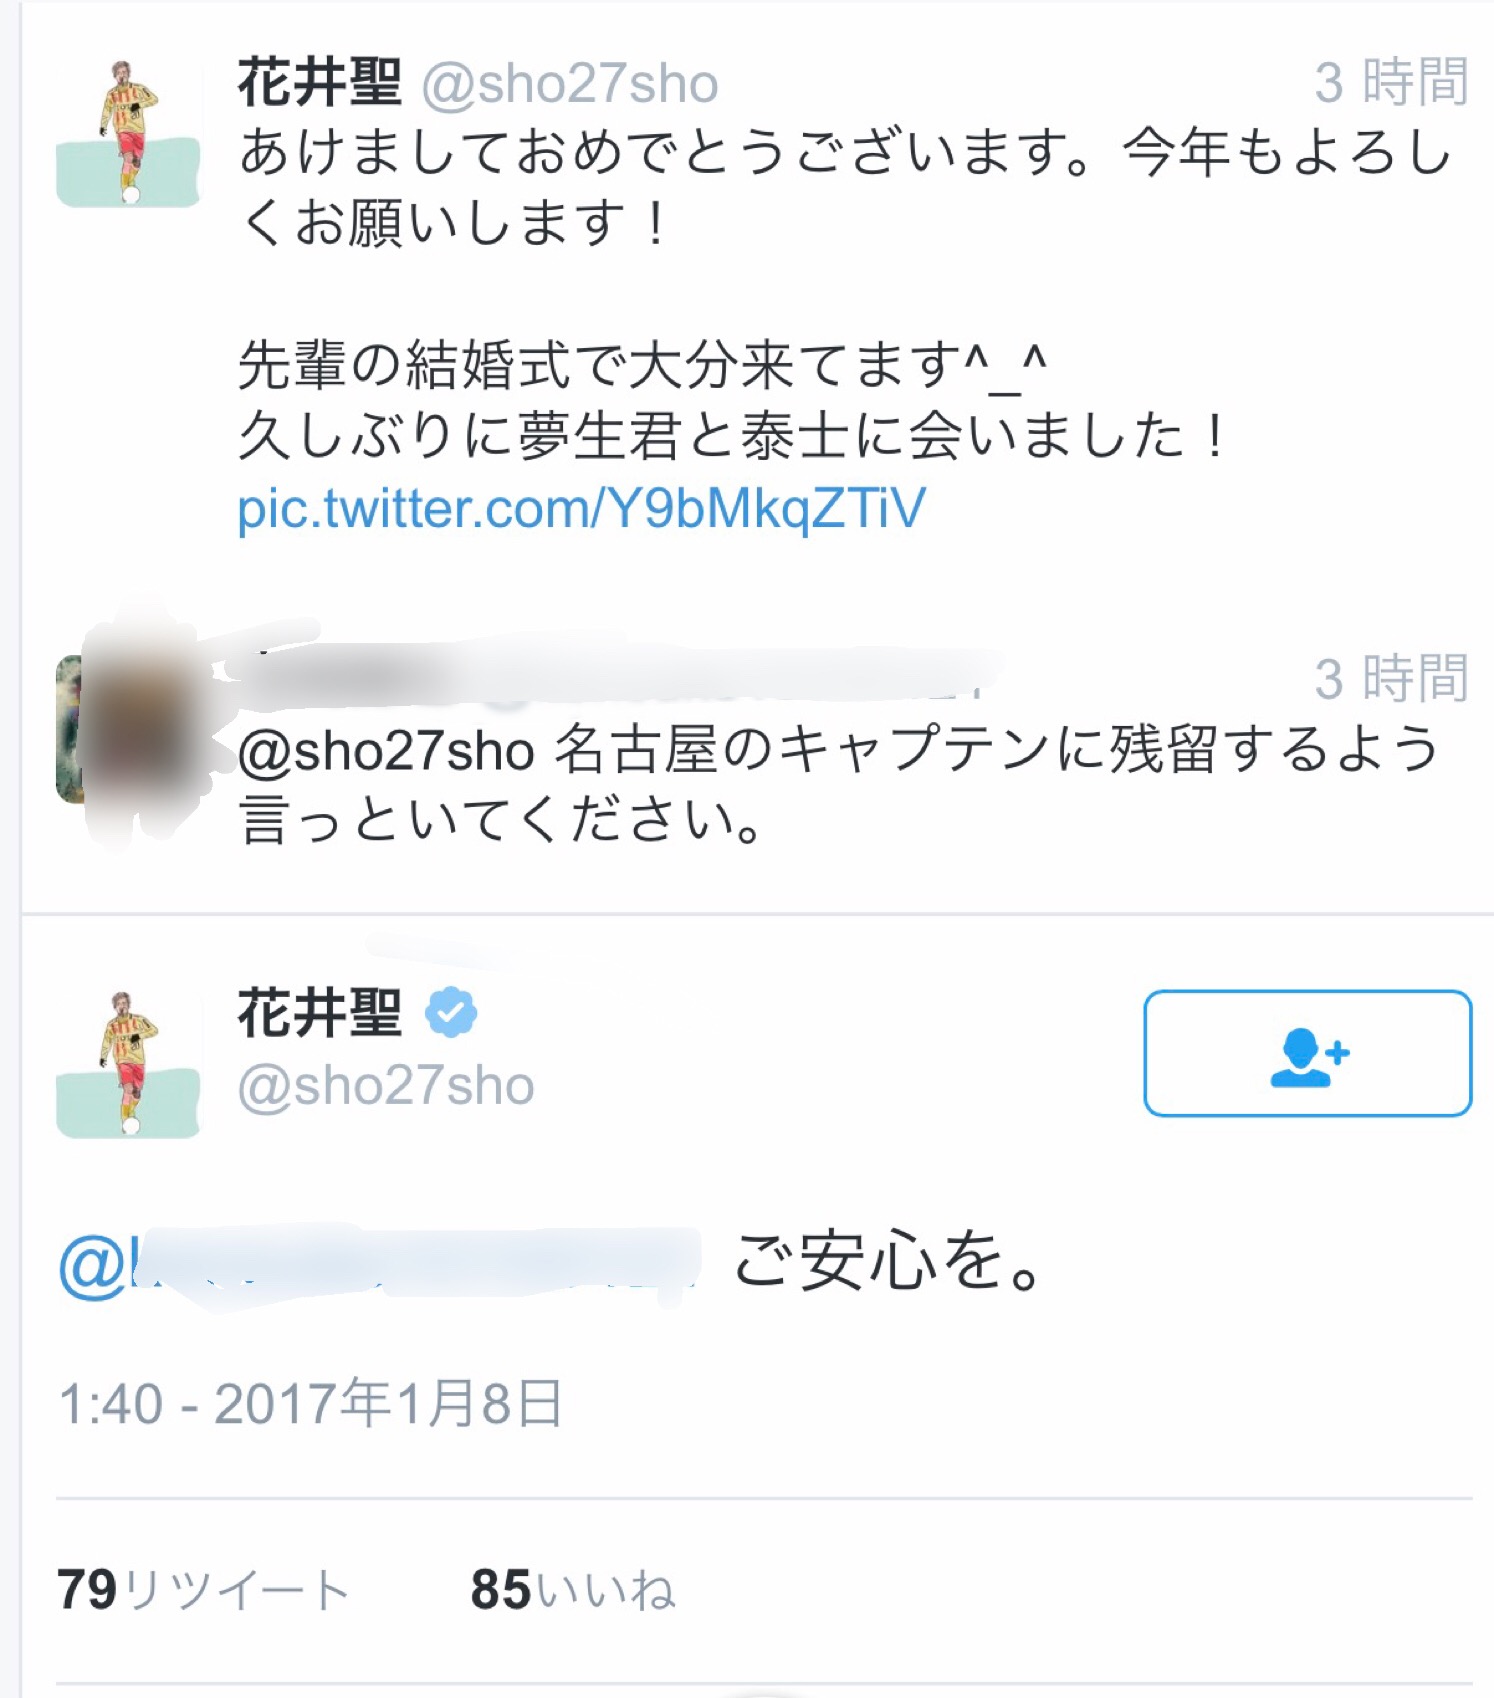Open the 1:40 - 2017年1月8日 timestamp

310,1403
